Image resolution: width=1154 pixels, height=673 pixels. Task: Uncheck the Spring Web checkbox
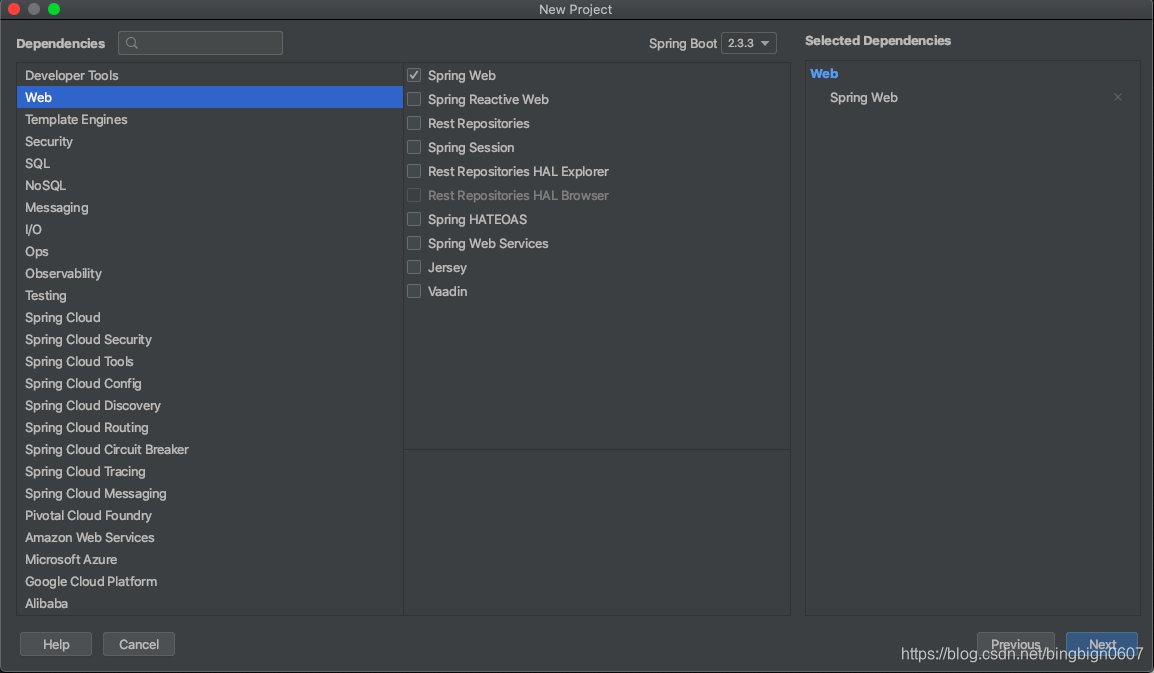(414, 75)
